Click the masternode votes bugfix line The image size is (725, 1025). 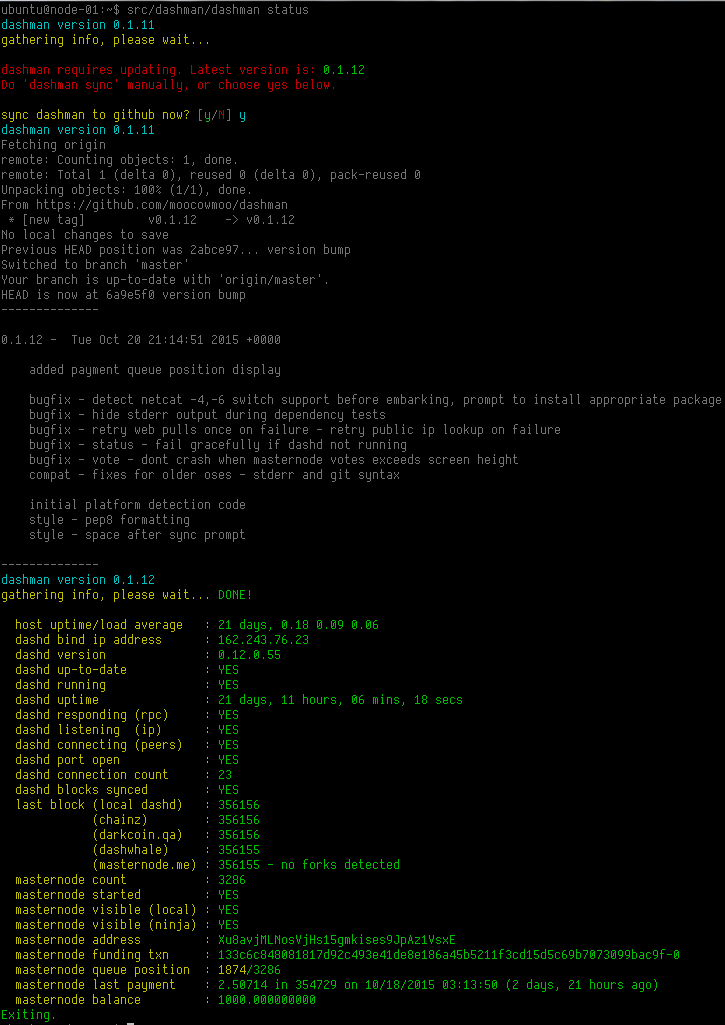(273, 460)
